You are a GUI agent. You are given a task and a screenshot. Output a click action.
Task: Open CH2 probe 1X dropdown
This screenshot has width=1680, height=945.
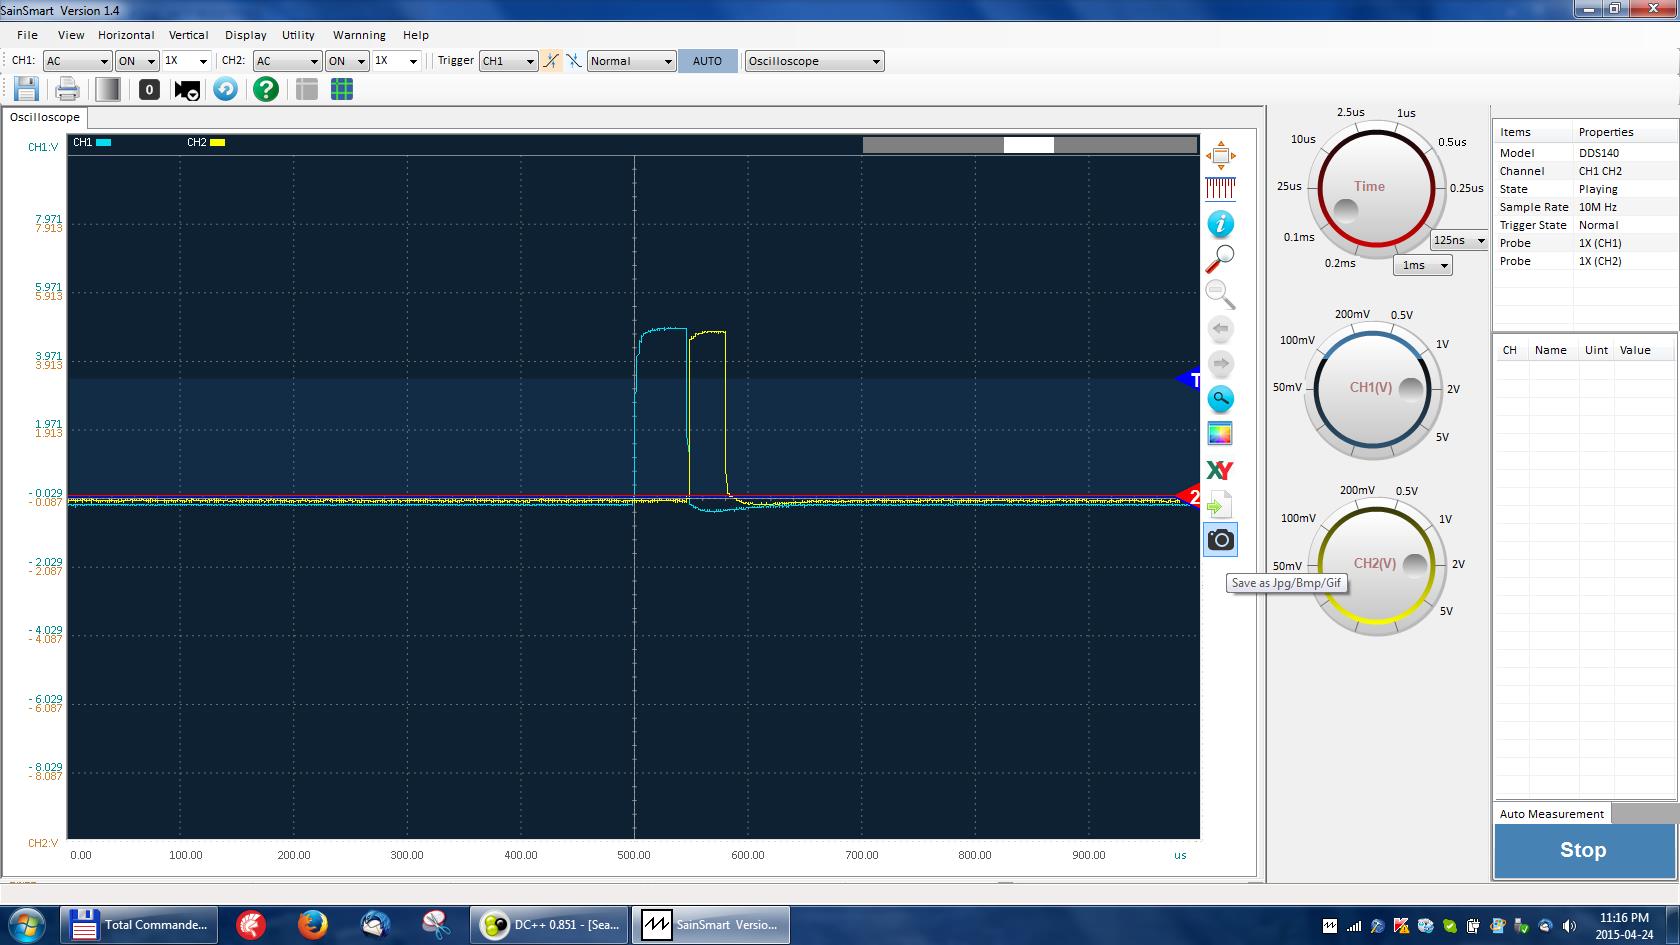tap(396, 61)
